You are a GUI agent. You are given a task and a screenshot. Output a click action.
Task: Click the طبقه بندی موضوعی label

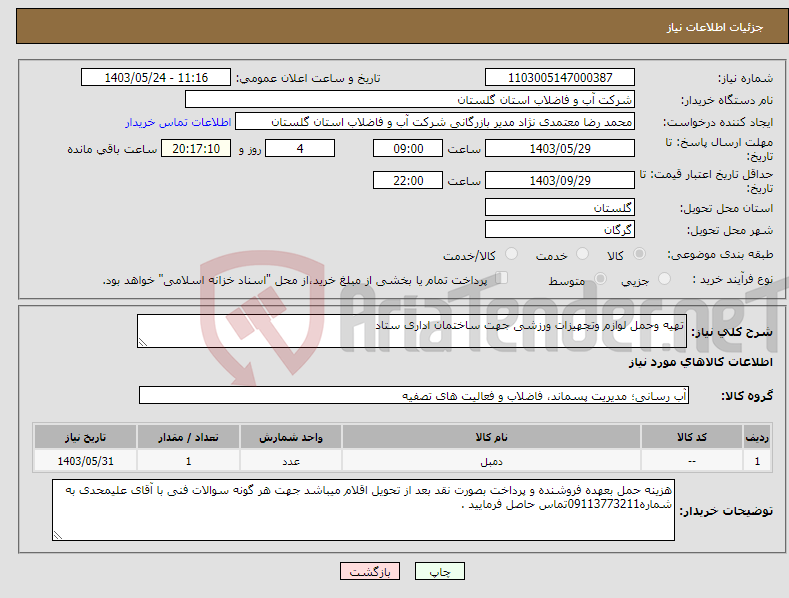[x=720, y=255]
